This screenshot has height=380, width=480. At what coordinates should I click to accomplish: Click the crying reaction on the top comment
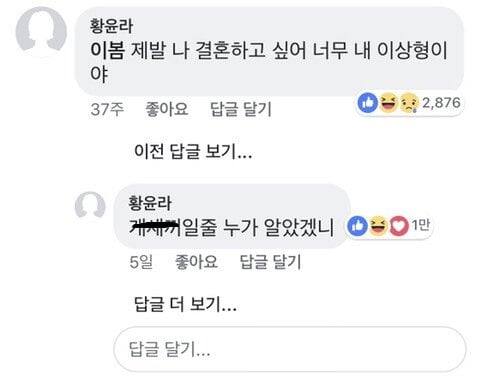(x=409, y=103)
